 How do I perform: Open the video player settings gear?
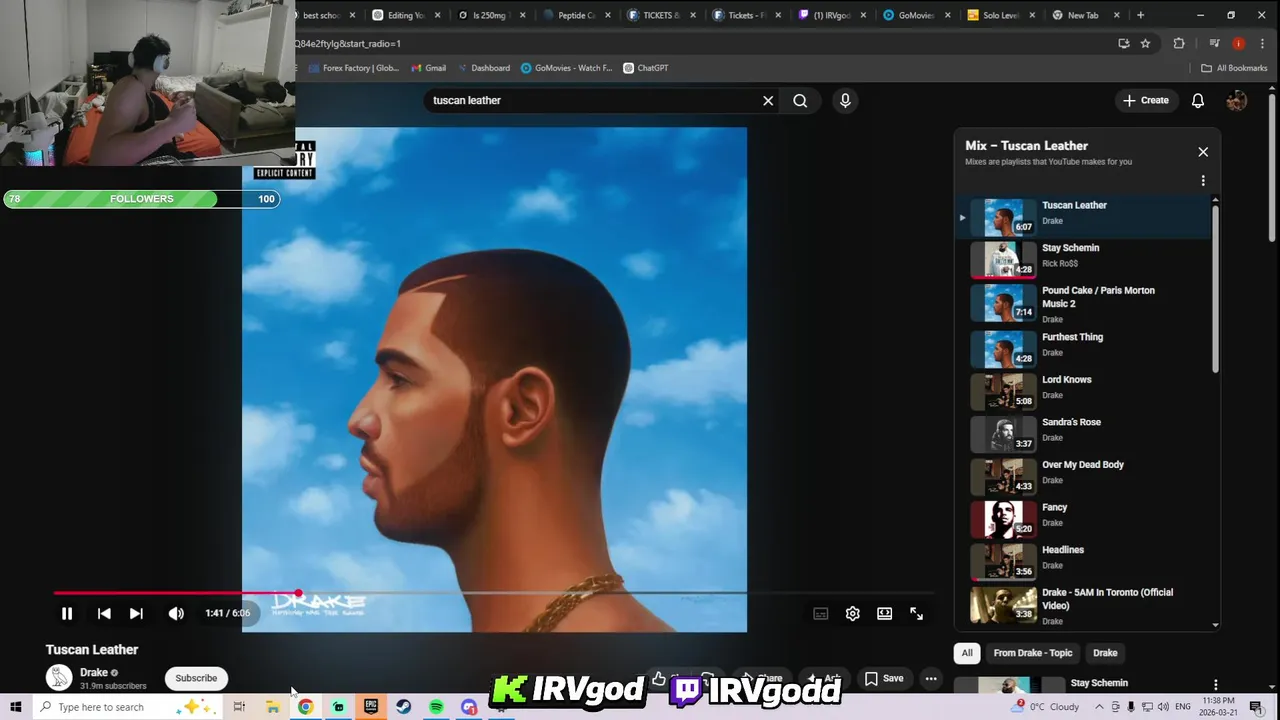point(852,614)
